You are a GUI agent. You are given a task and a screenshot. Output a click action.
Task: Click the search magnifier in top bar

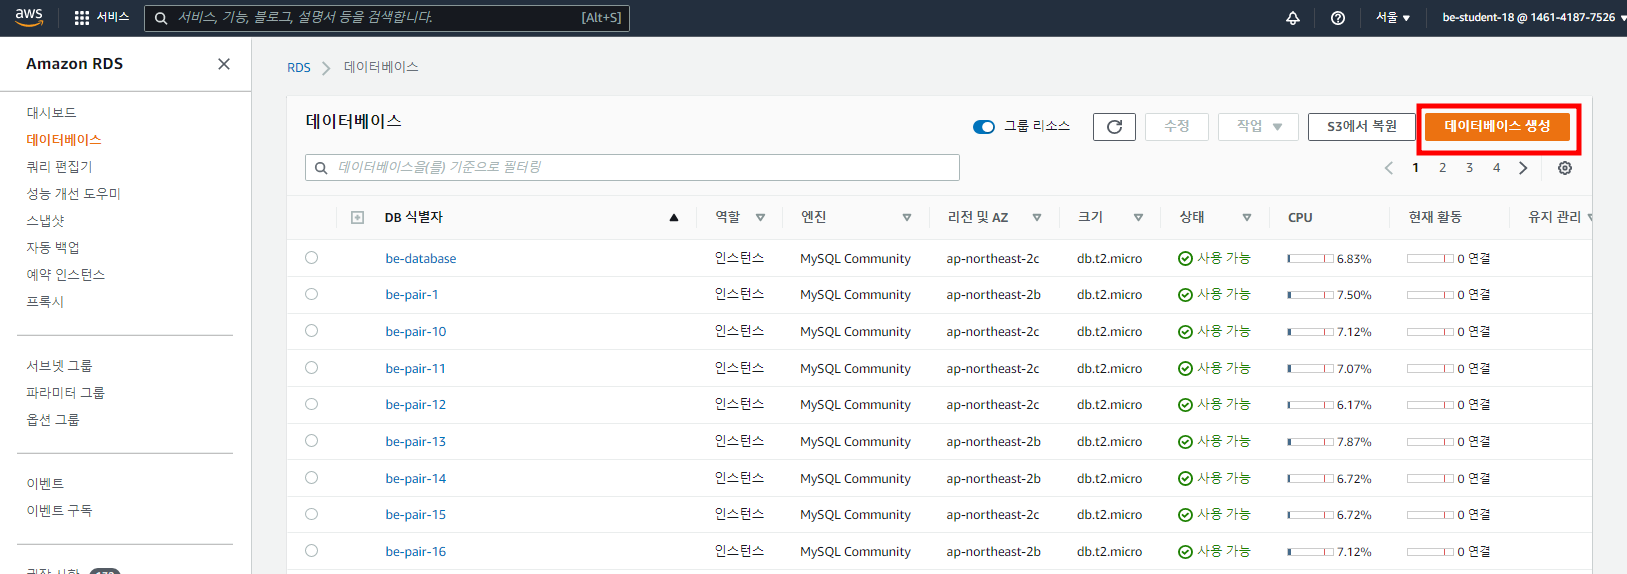(x=161, y=18)
